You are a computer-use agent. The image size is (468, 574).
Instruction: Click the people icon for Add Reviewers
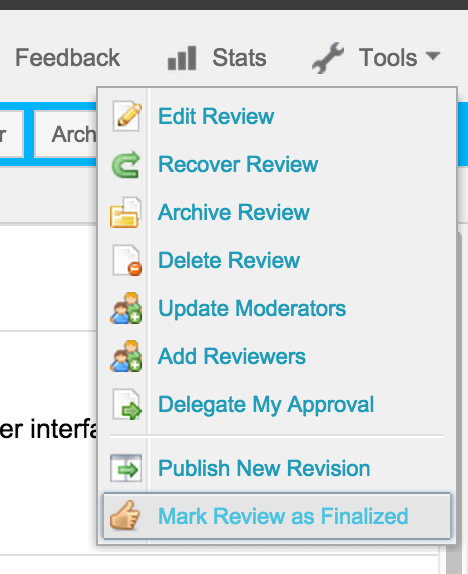tap(126, 356)
